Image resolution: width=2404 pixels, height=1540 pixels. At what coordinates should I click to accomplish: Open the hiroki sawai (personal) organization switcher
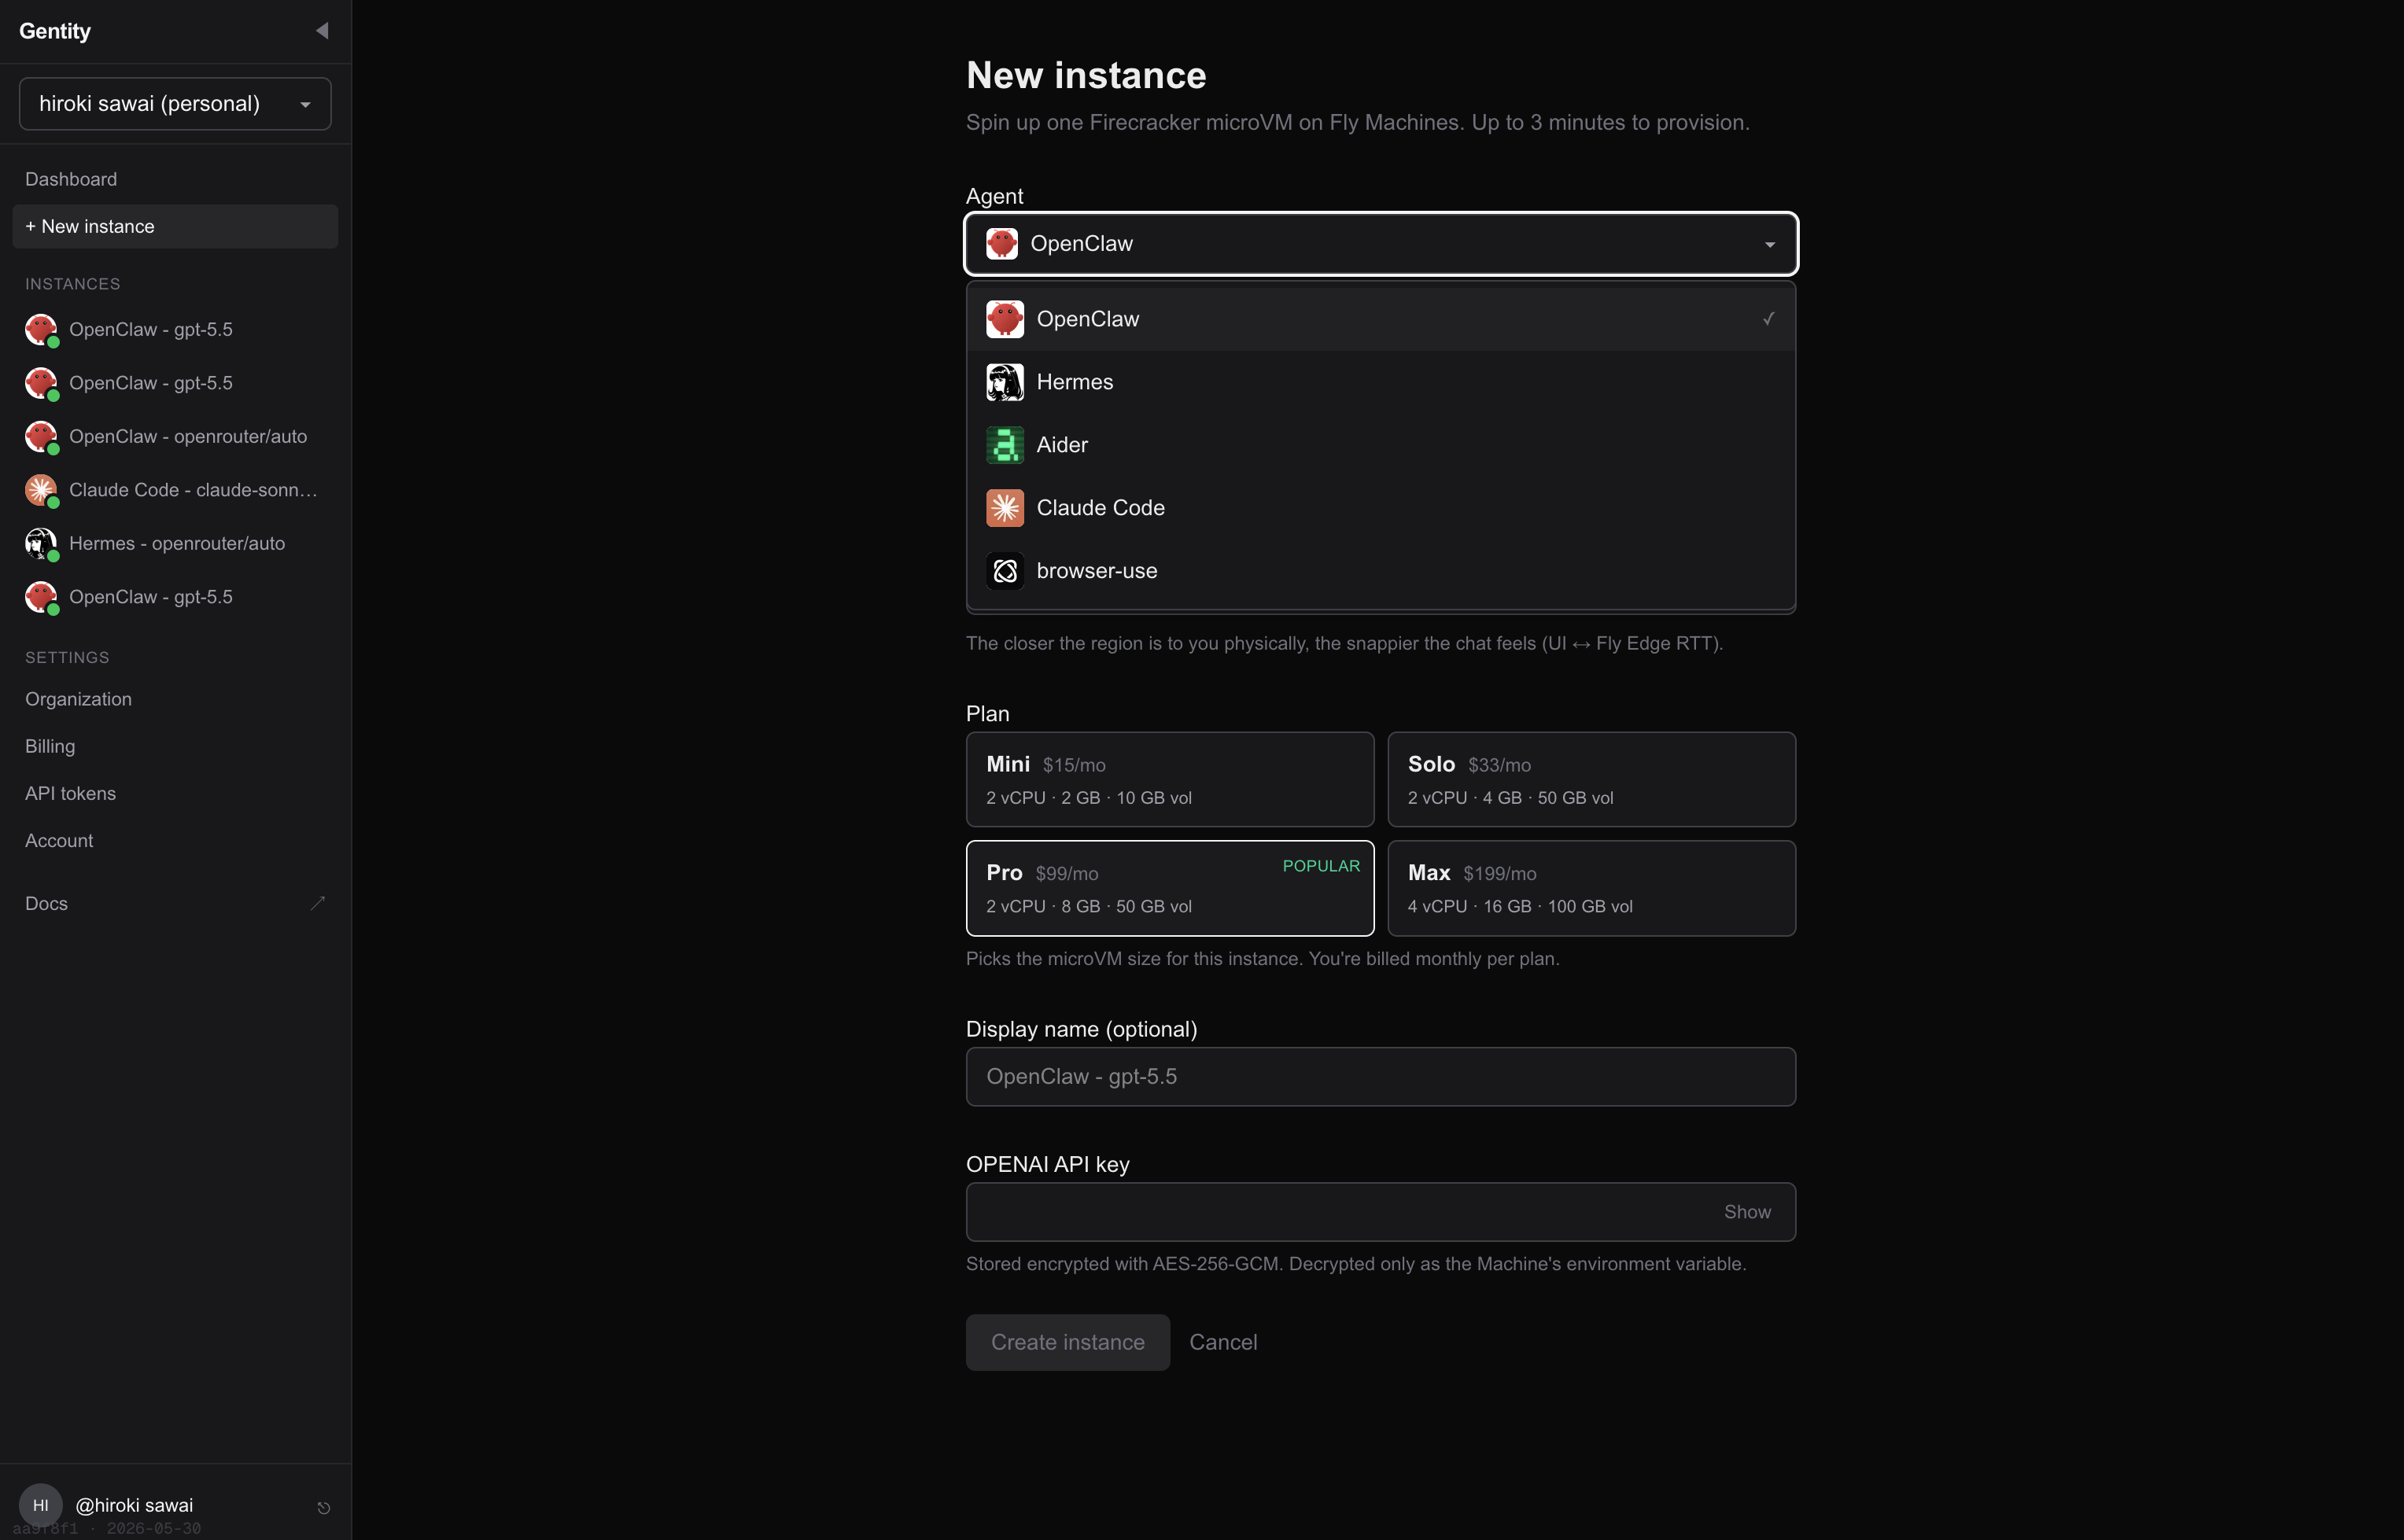pyautogui.click(x=175, y=104)
